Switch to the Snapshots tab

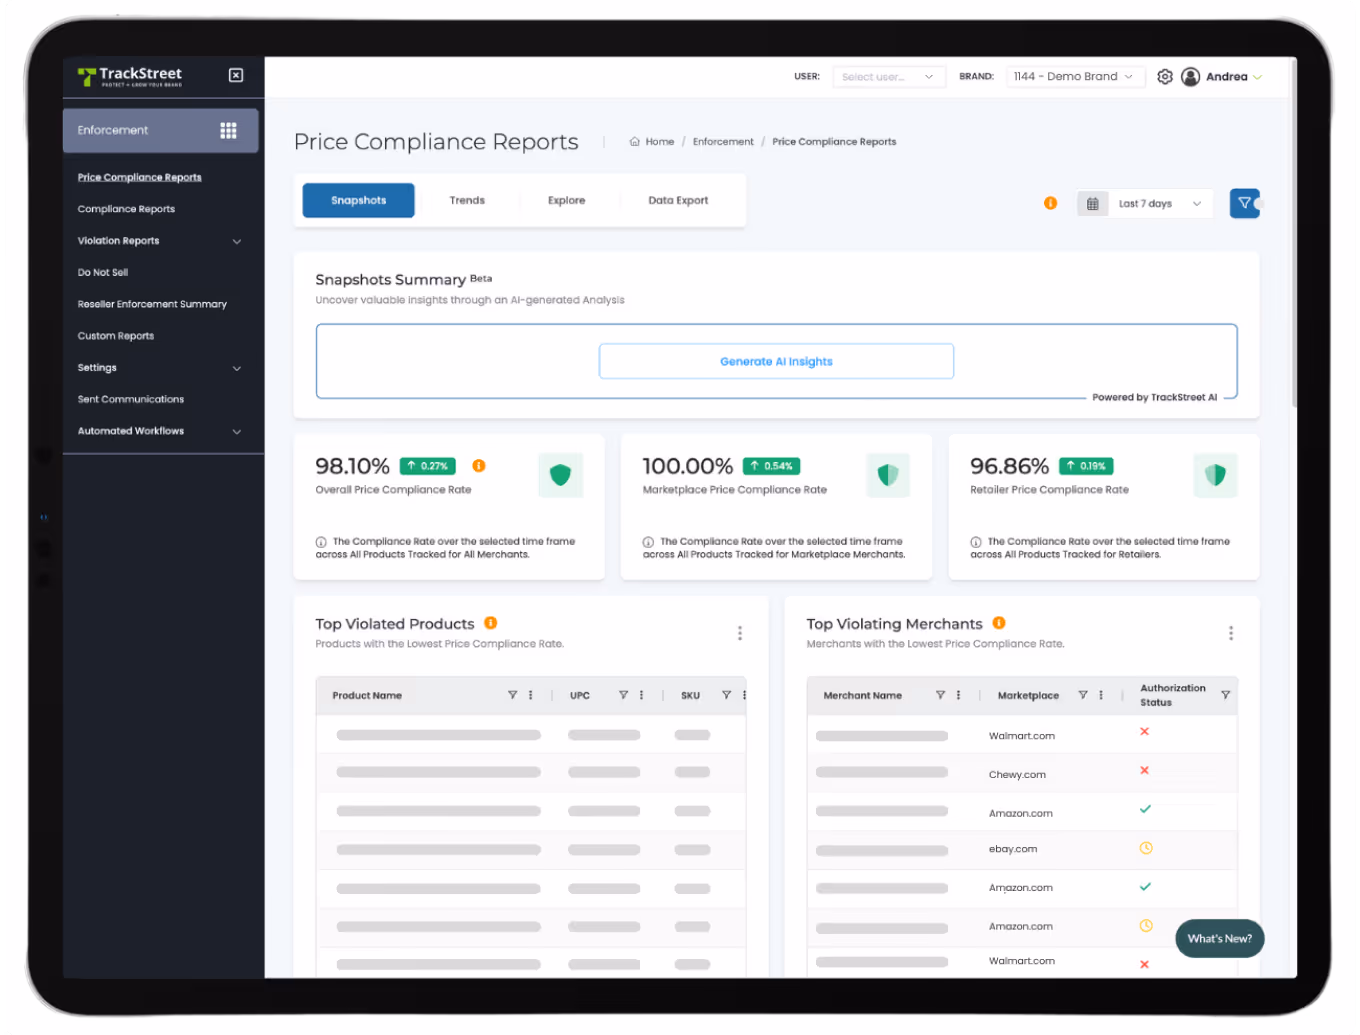(358, 200)
